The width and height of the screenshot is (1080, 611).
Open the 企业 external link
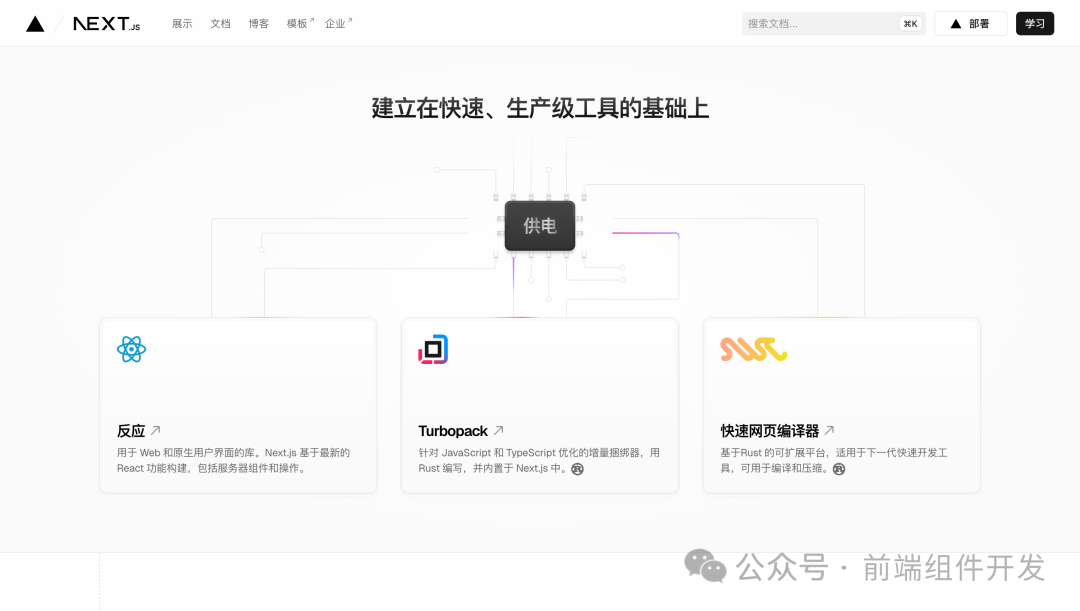(x=335, y=23)
